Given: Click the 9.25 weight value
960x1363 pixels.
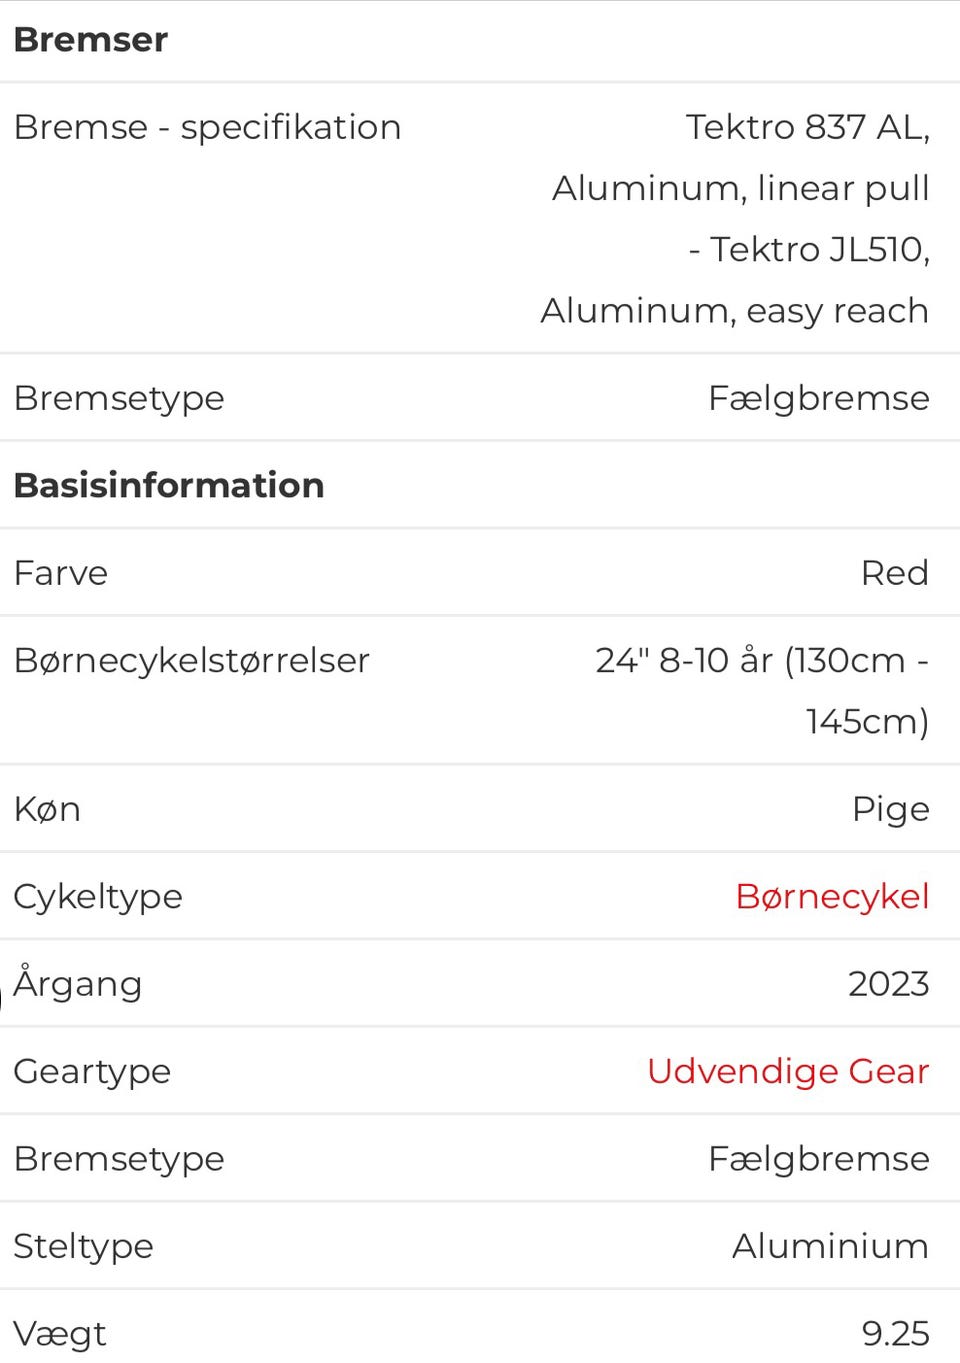Looking at the screenshot, I should [x=895, y=1334].
